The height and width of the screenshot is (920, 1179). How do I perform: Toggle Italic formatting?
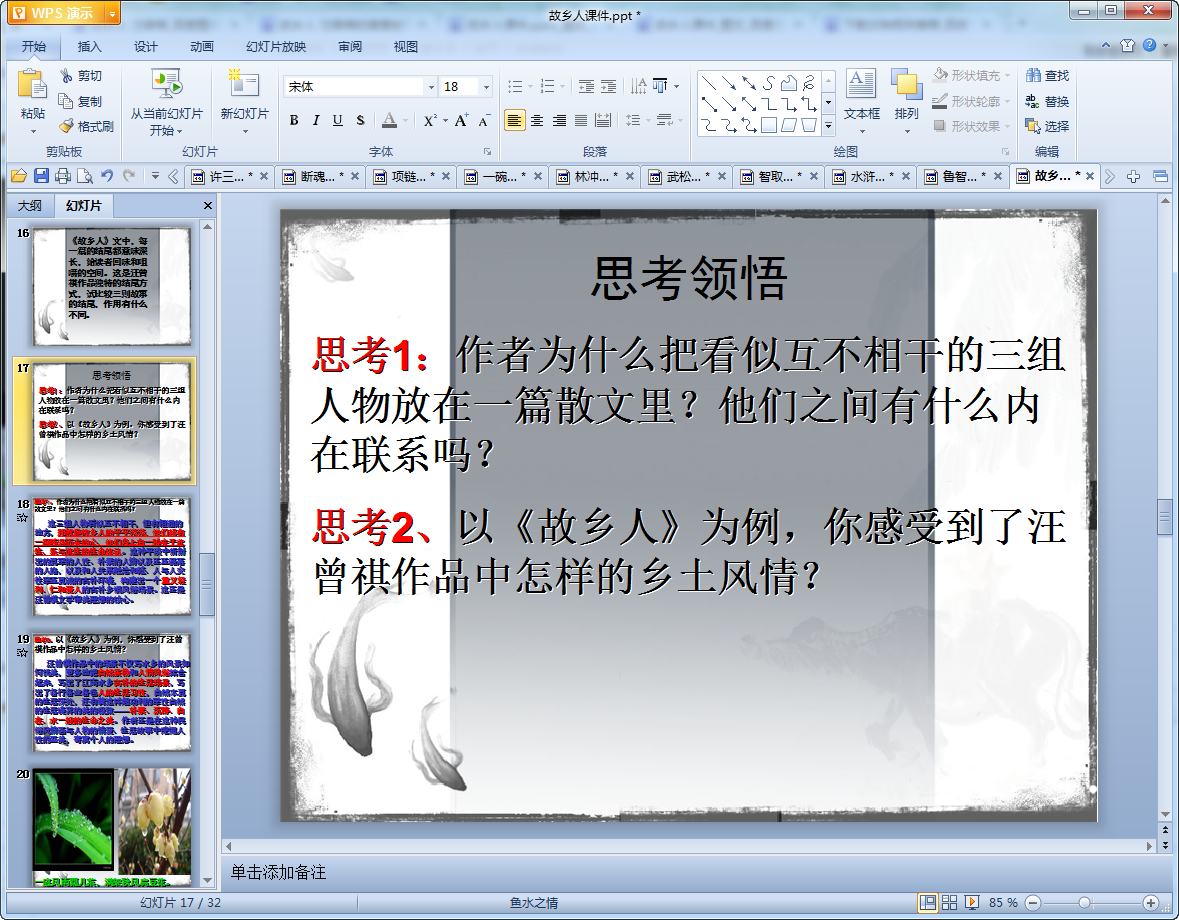coord(316,120)
